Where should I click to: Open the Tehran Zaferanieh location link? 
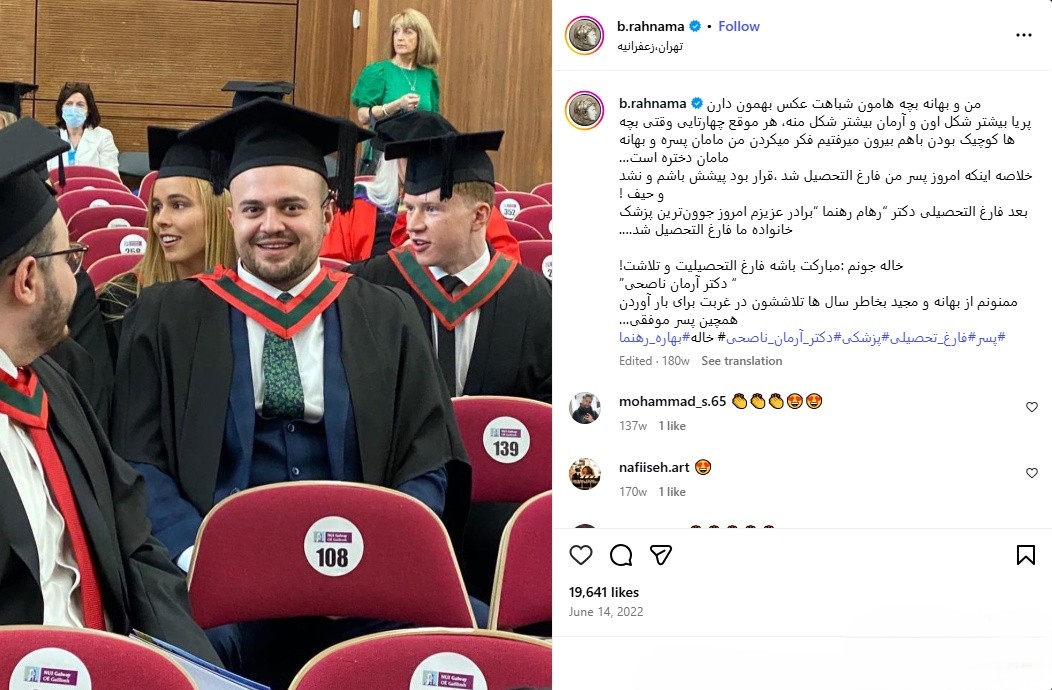(x=649, y=46)
